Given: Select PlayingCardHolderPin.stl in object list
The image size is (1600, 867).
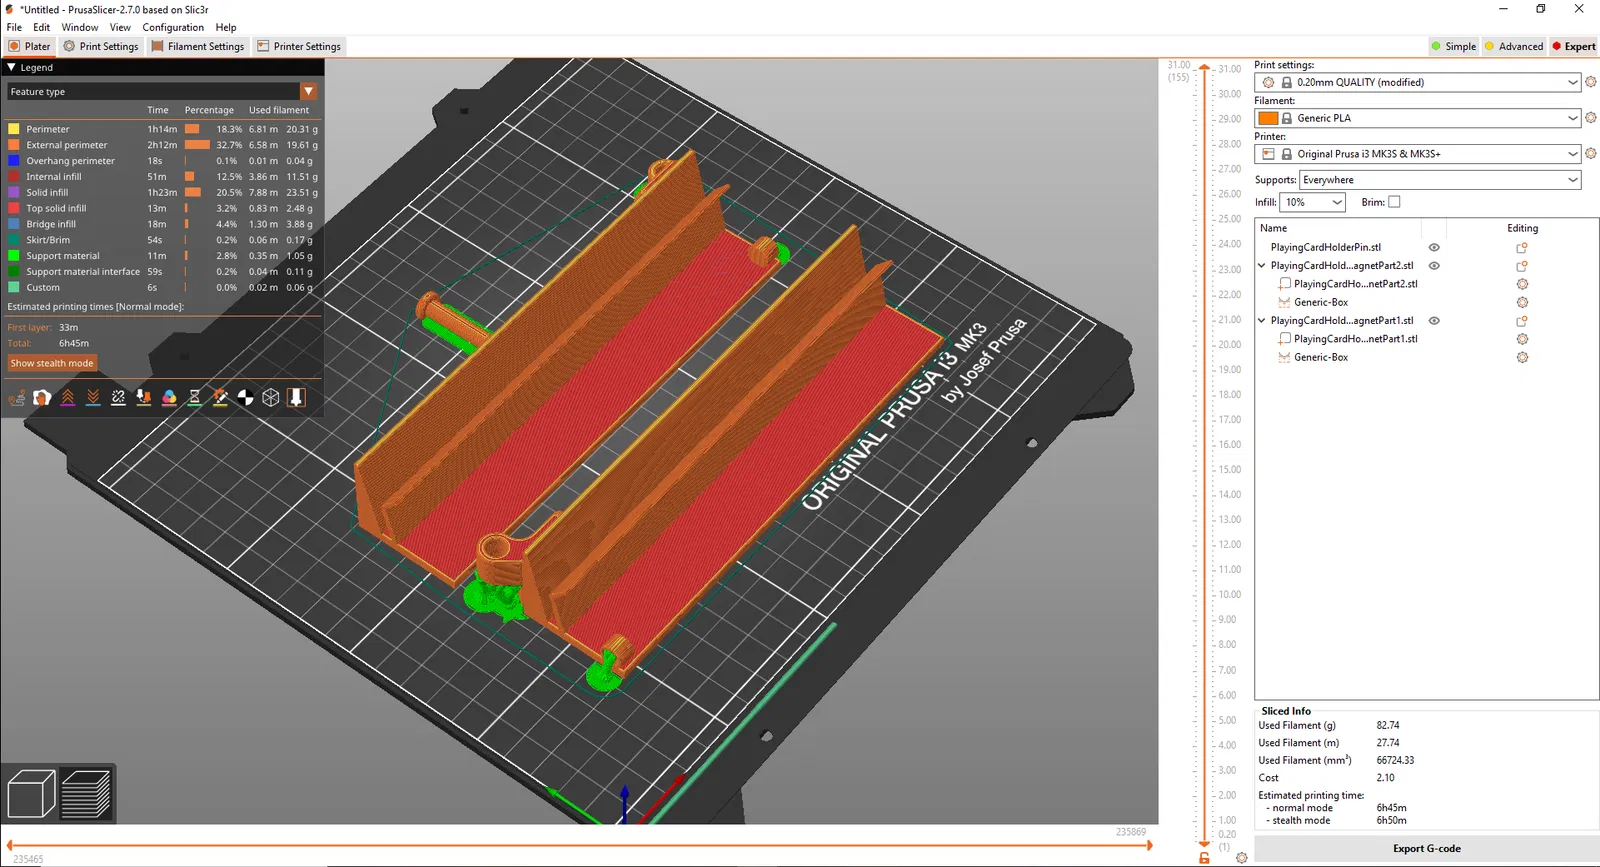Looking at the screenshot, I should click(1325, 247).
